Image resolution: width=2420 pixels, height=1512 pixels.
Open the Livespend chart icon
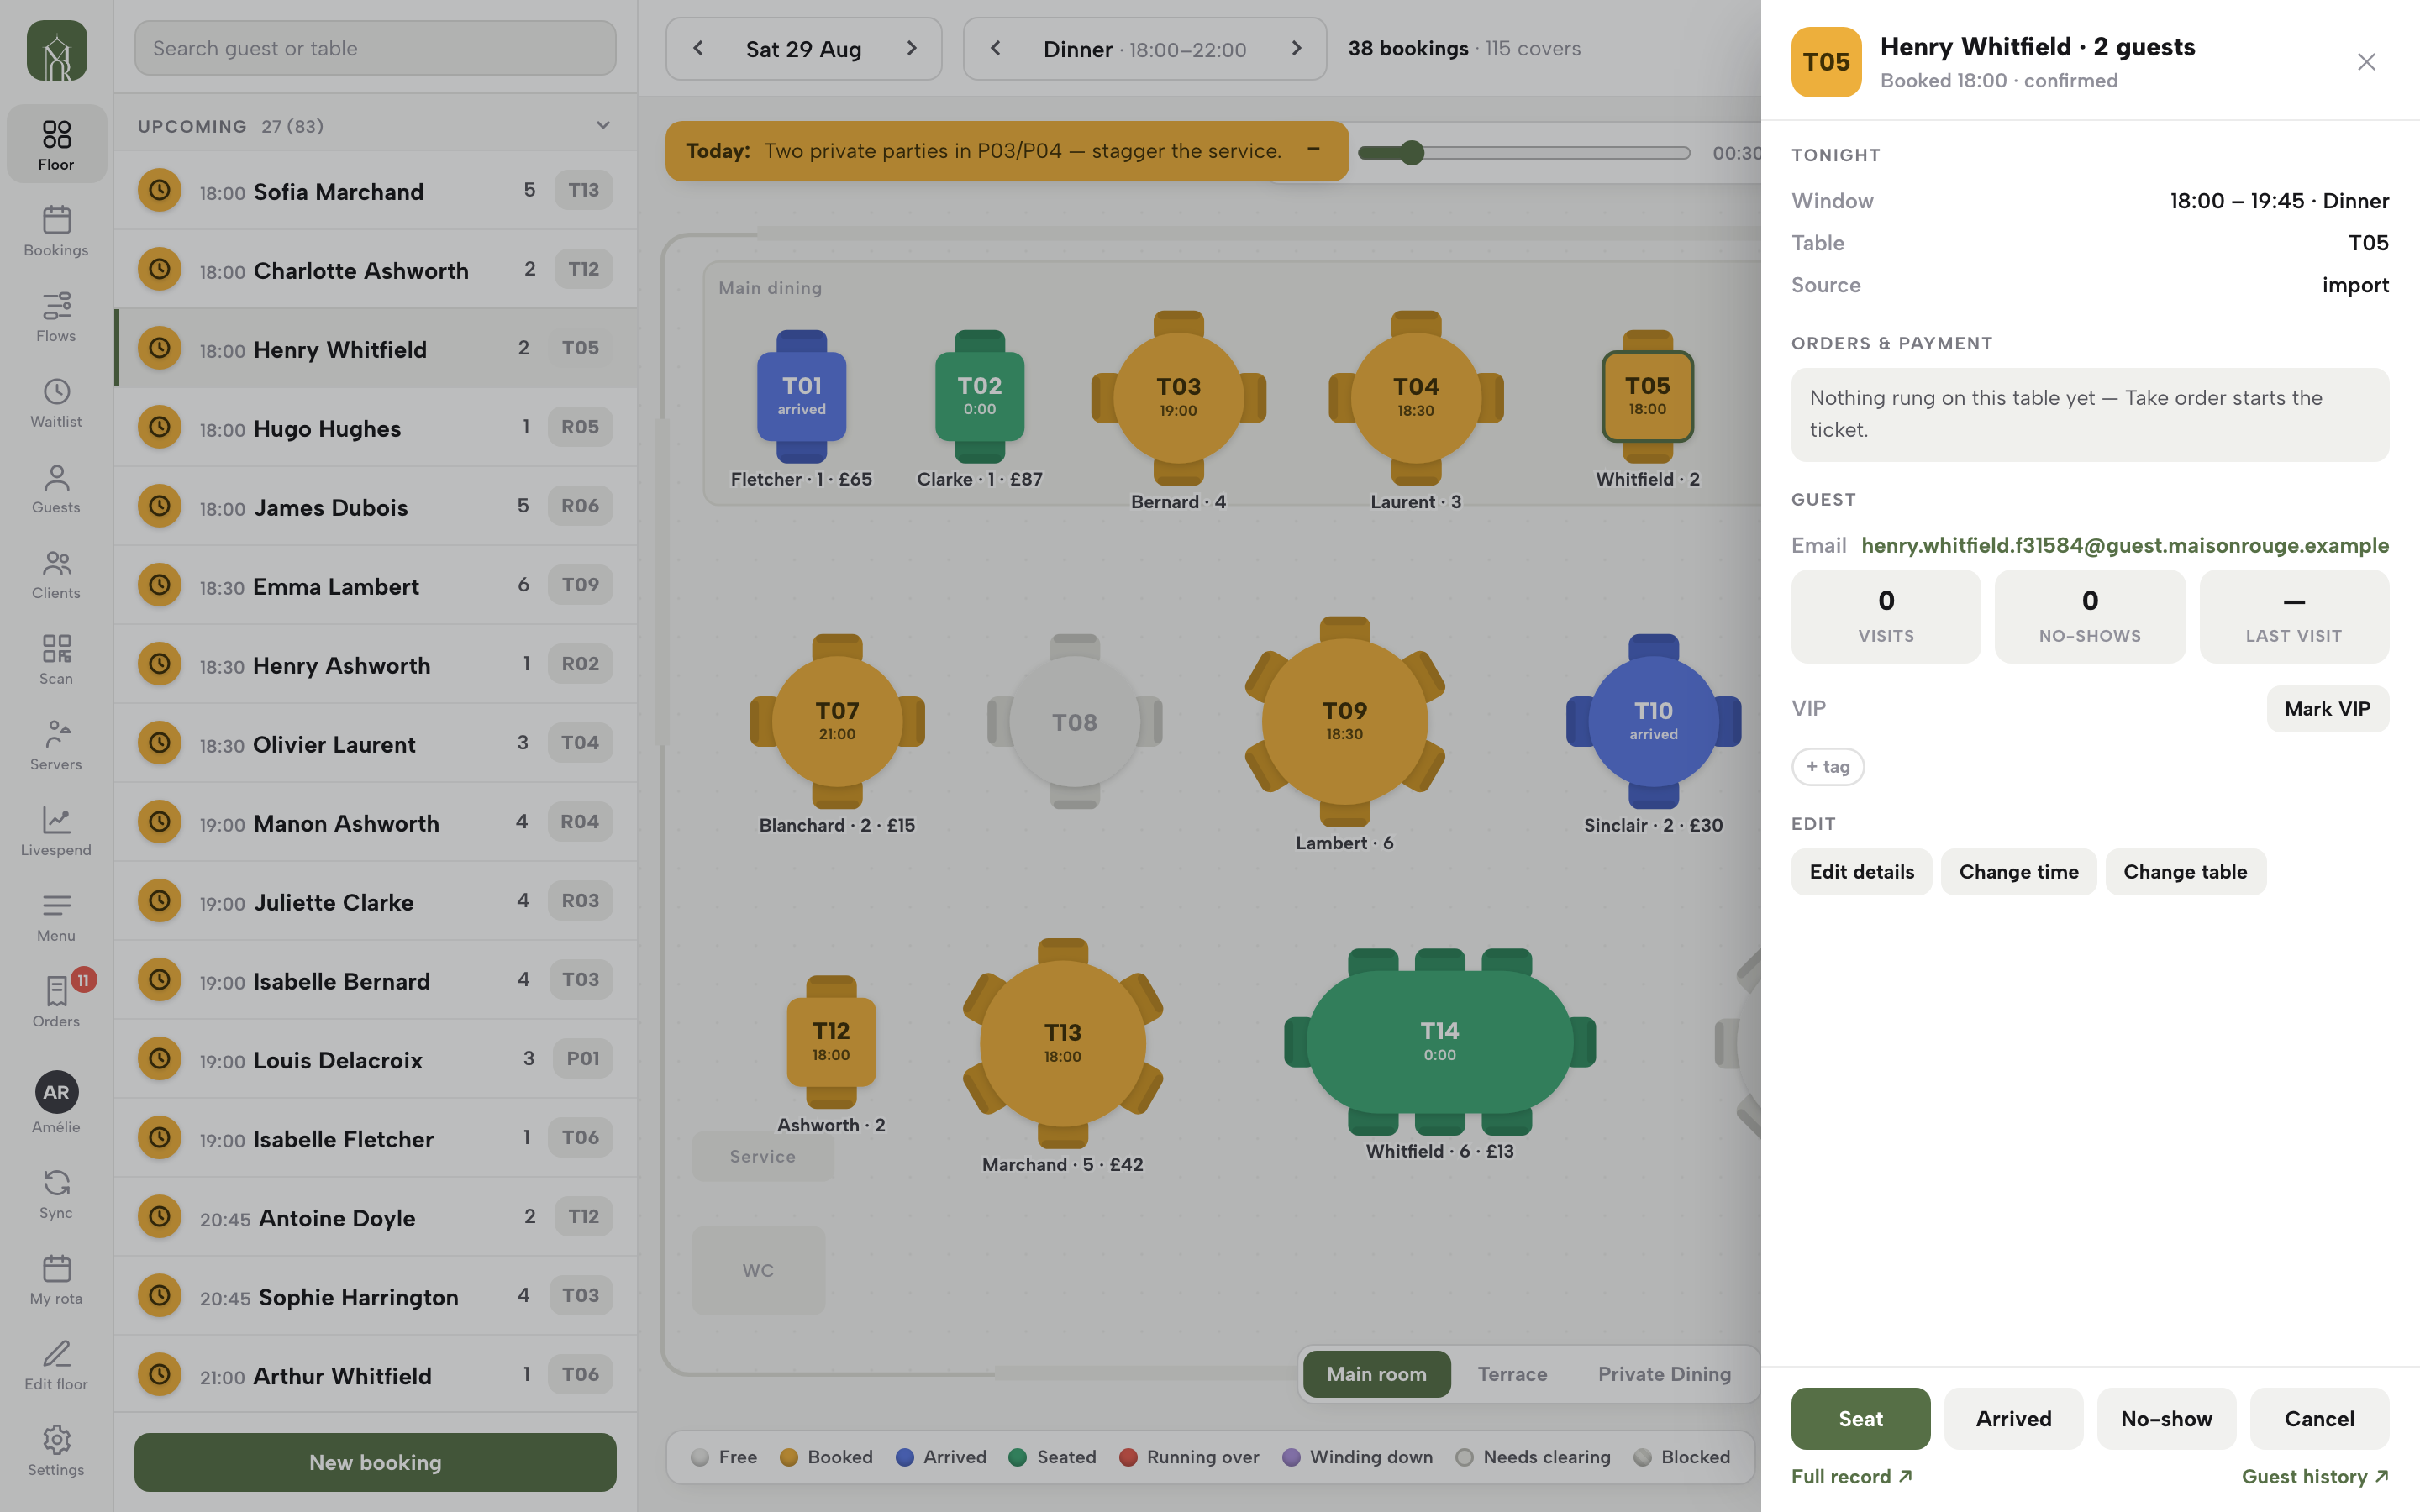pos(56,832)
